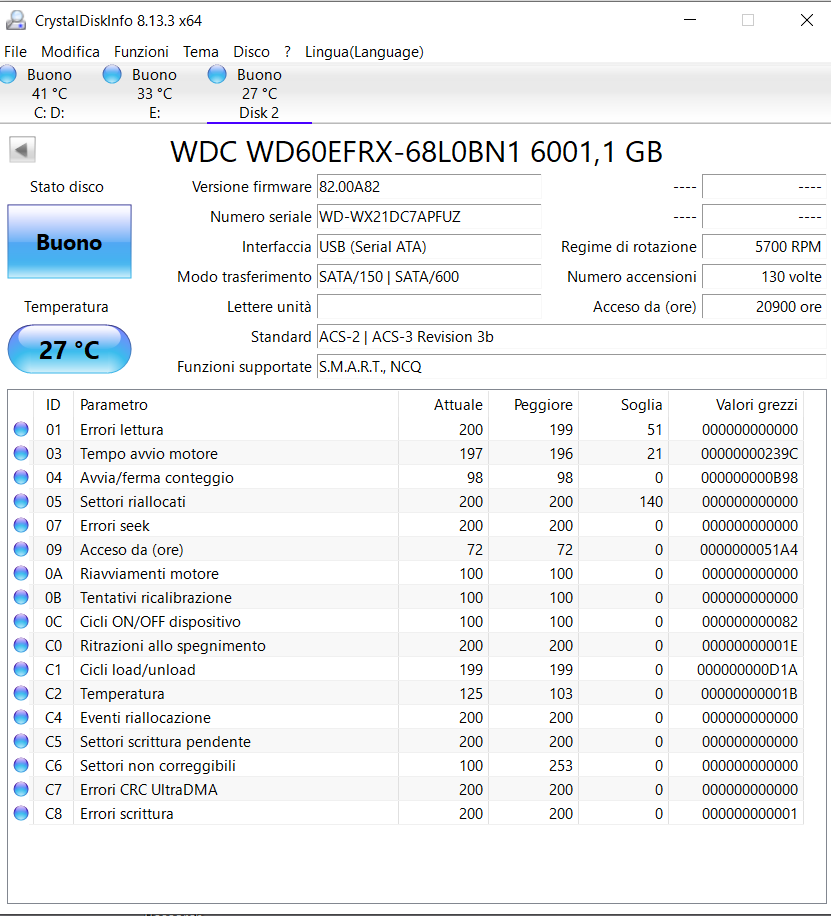Click the status orb of Eventi riallocazione row
831x916 pixels.
pyautogui.click(x=21, y=717)
